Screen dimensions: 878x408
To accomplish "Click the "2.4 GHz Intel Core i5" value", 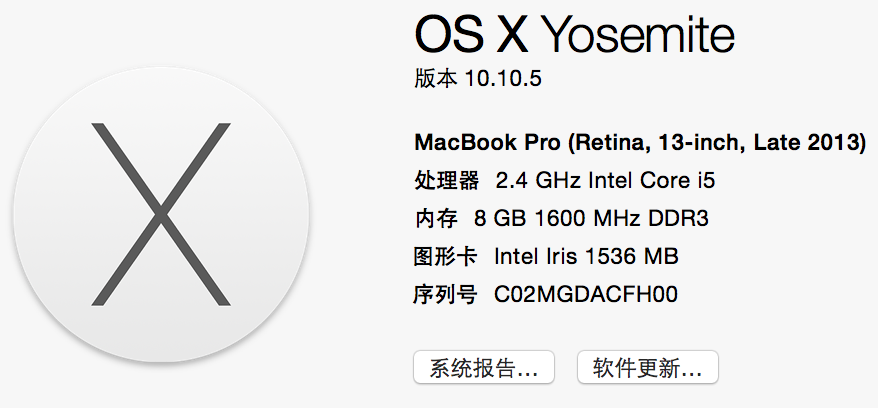I will (x=606, y=181).
